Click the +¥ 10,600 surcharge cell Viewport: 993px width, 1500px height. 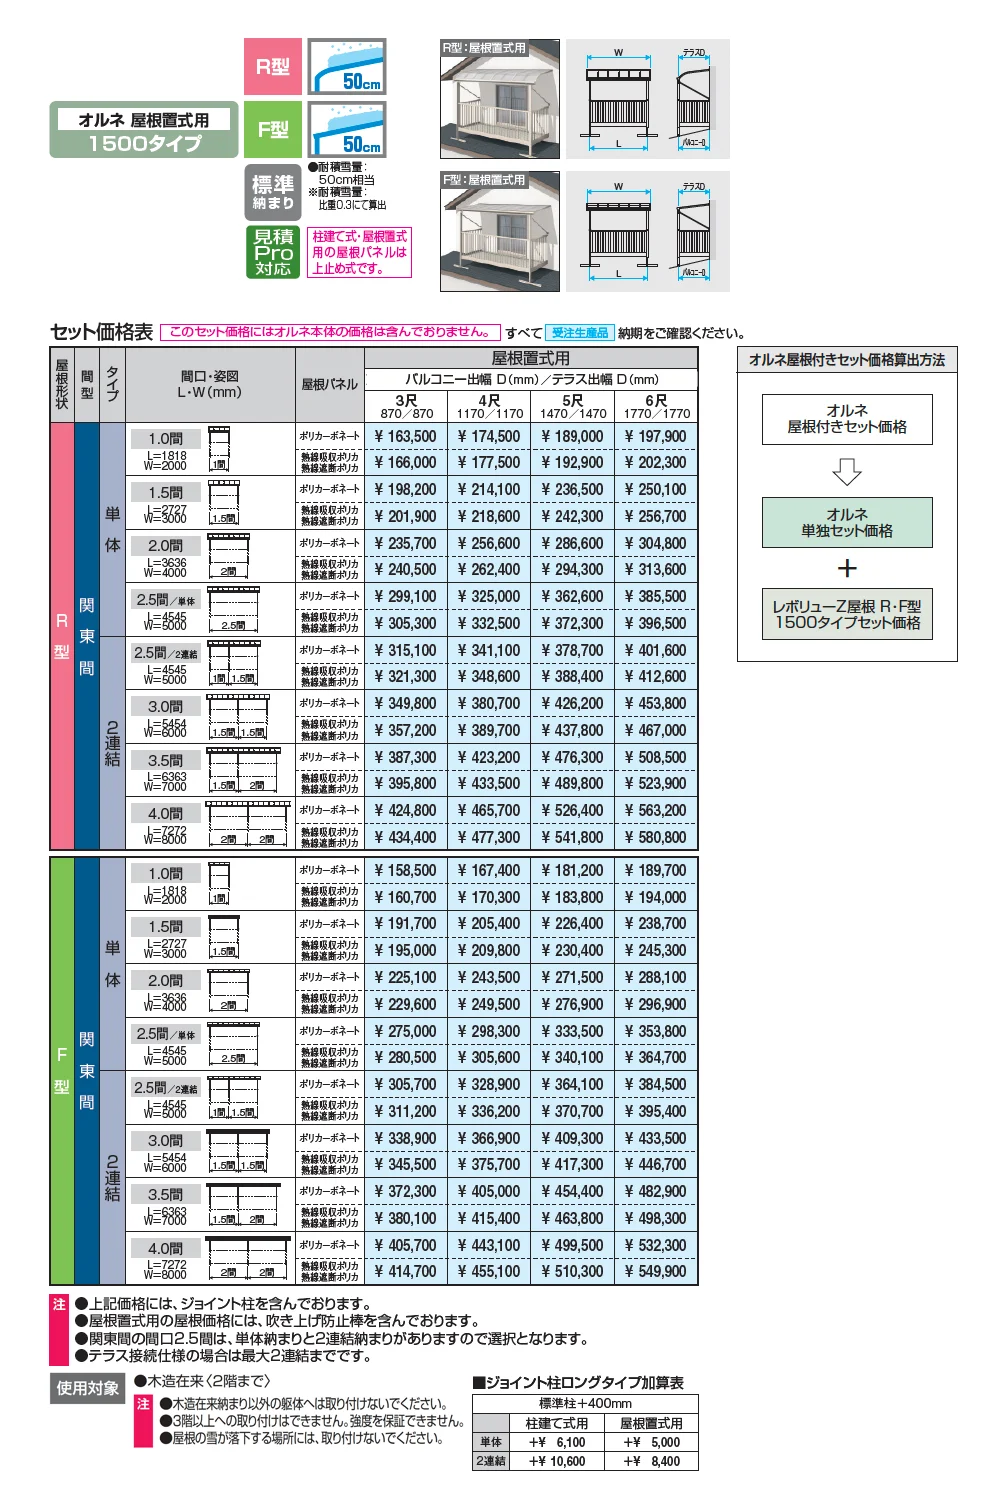(x=557, y=1461)
